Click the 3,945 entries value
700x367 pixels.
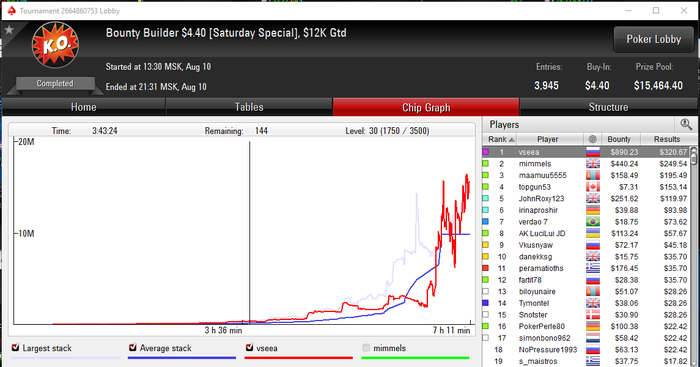546,86
